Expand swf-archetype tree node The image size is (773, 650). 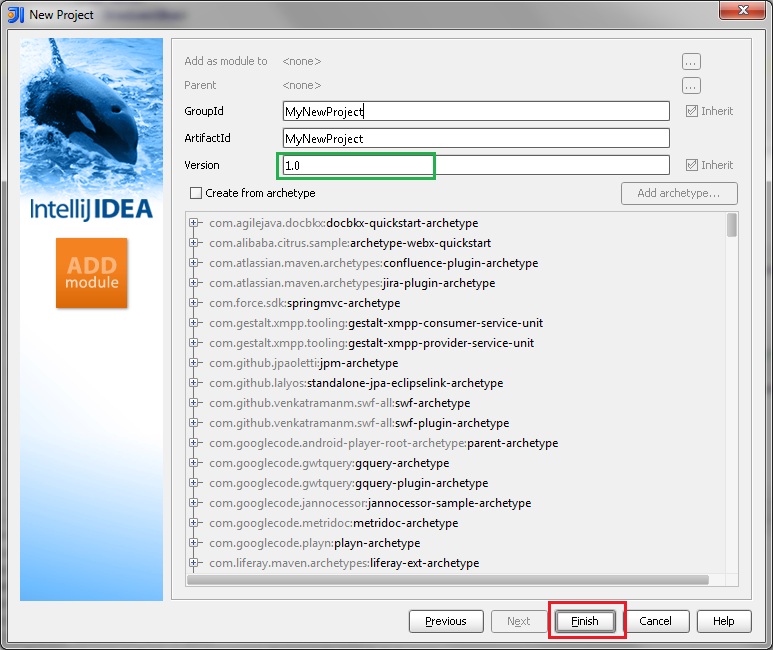tap(193, 403)
